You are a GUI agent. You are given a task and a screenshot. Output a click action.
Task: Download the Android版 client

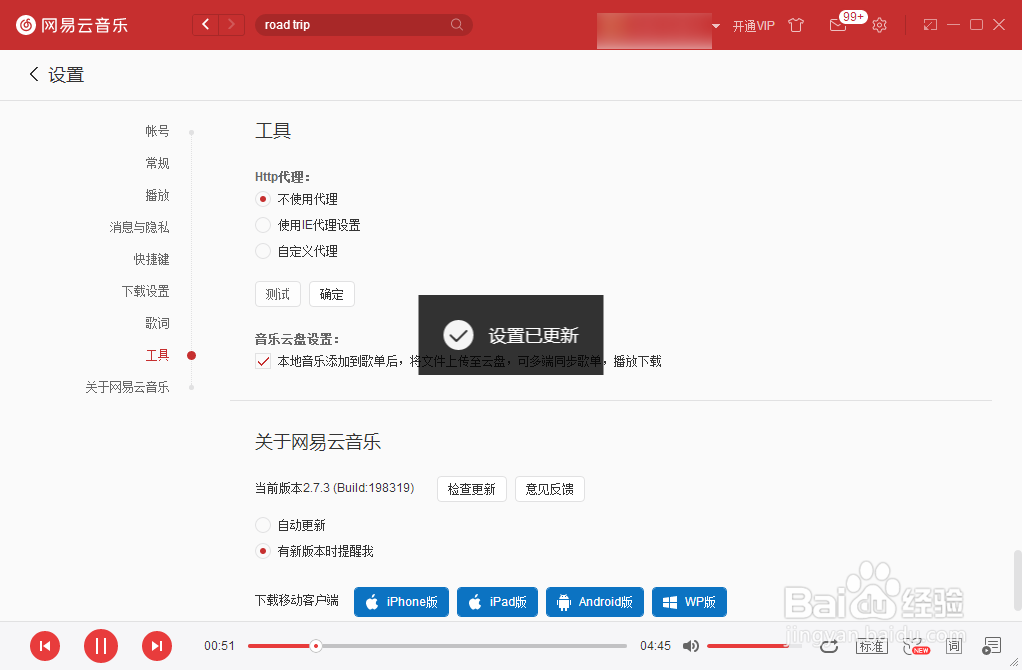[x=594, y=602]
